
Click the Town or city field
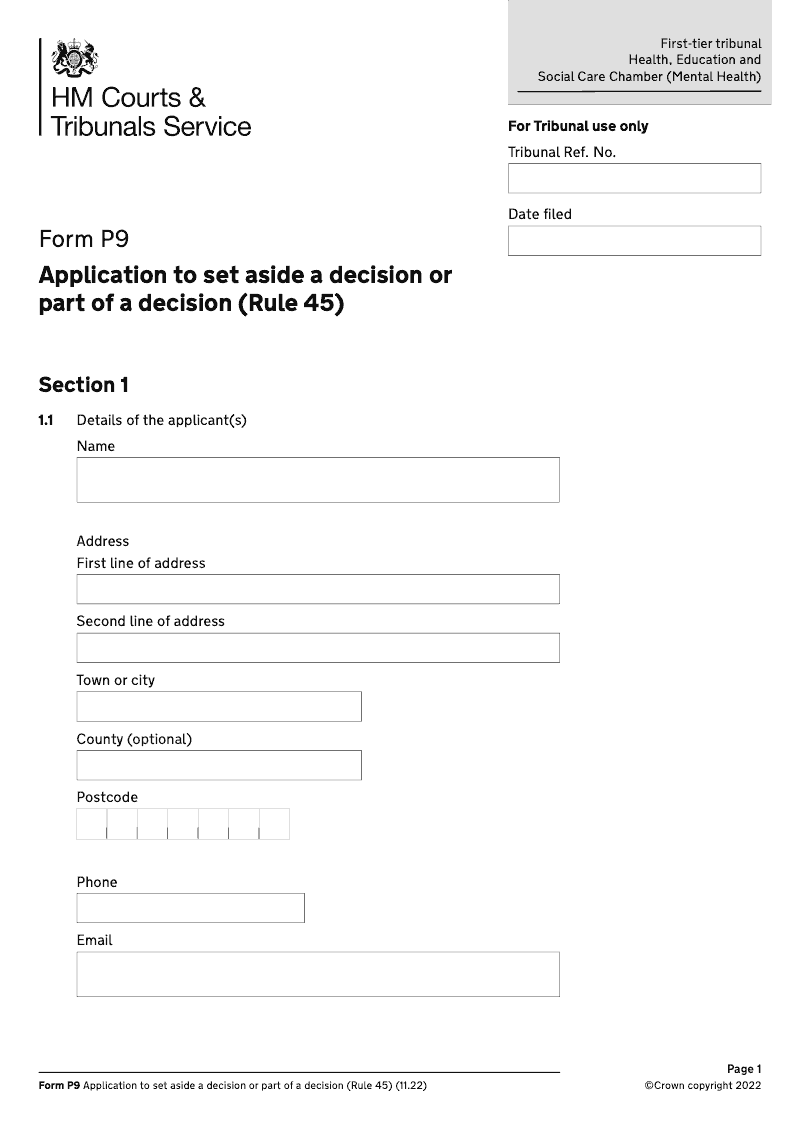pyautogui.click(x=219, y=707)
